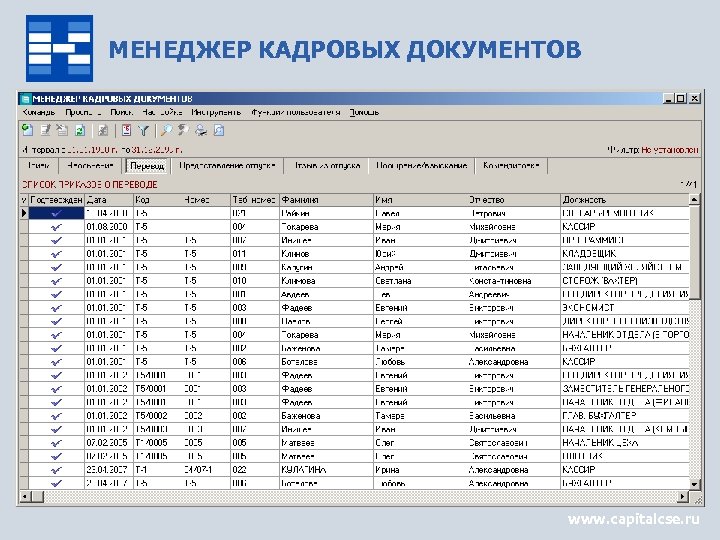Click the www.capitalcse.ru link
This screenshot has width=720, height=540.
634,519
